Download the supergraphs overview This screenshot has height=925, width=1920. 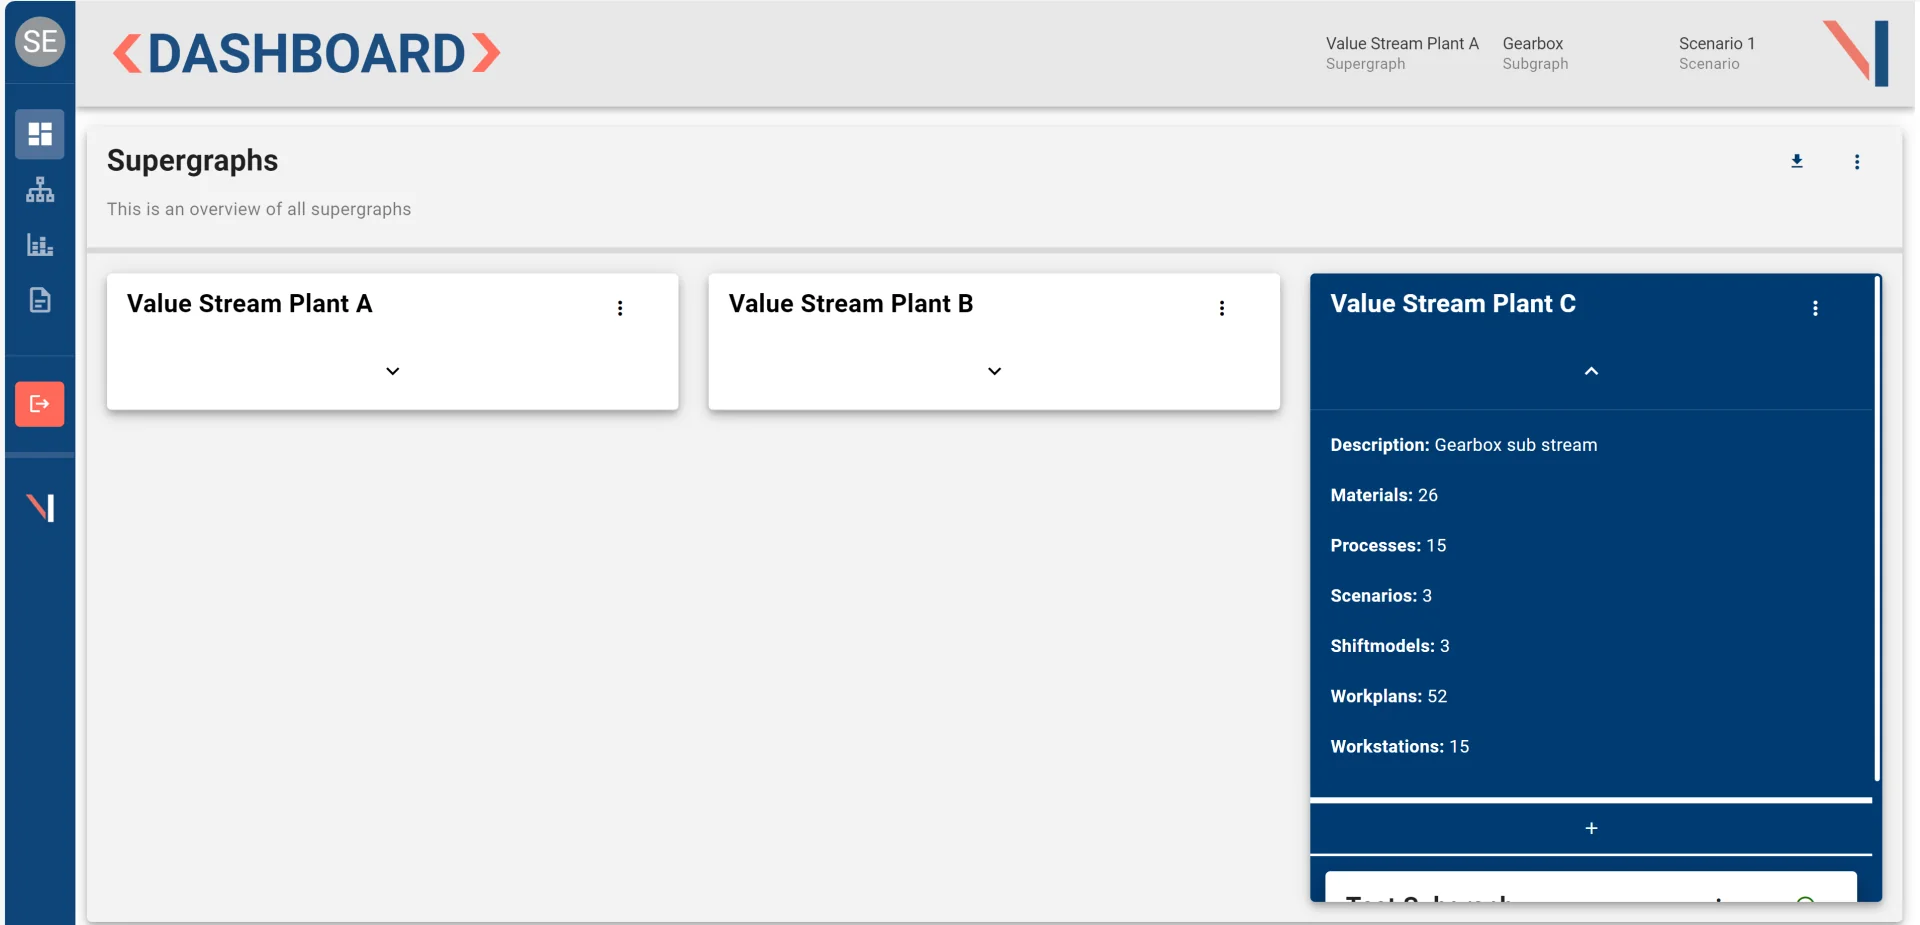point(1797,161)
